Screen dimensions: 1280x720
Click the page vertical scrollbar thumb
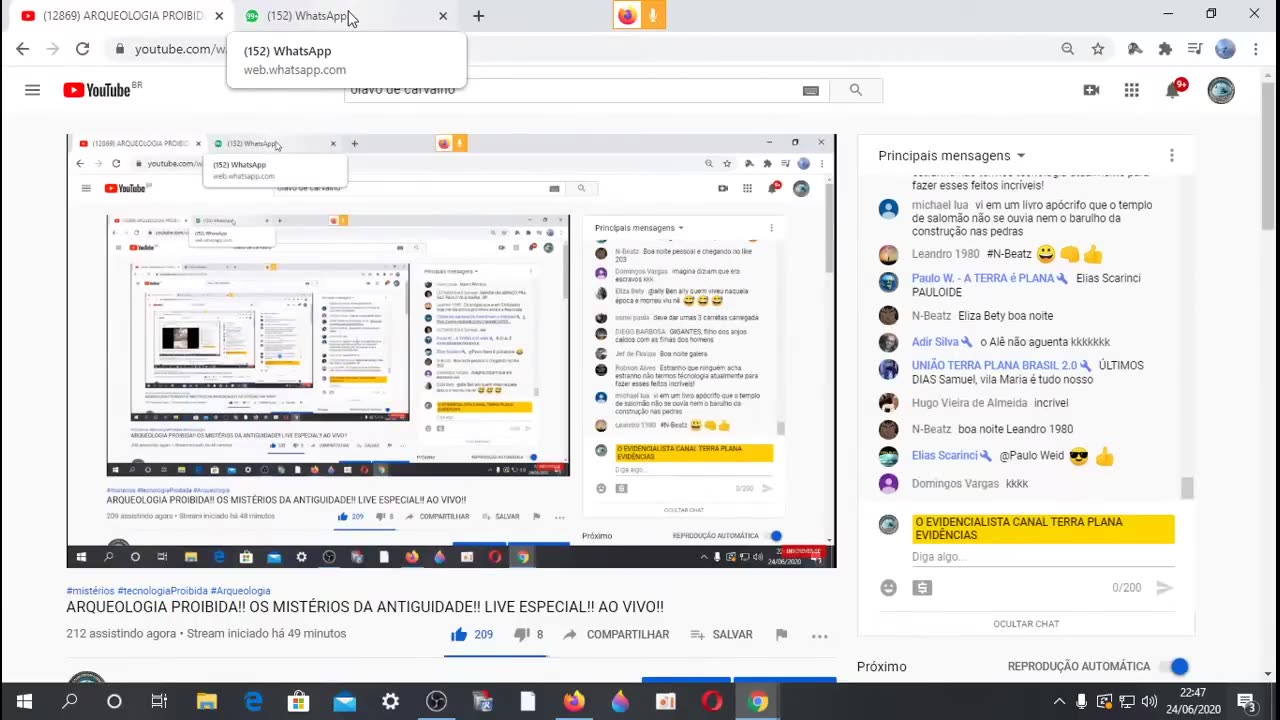tap(1270, 155)
